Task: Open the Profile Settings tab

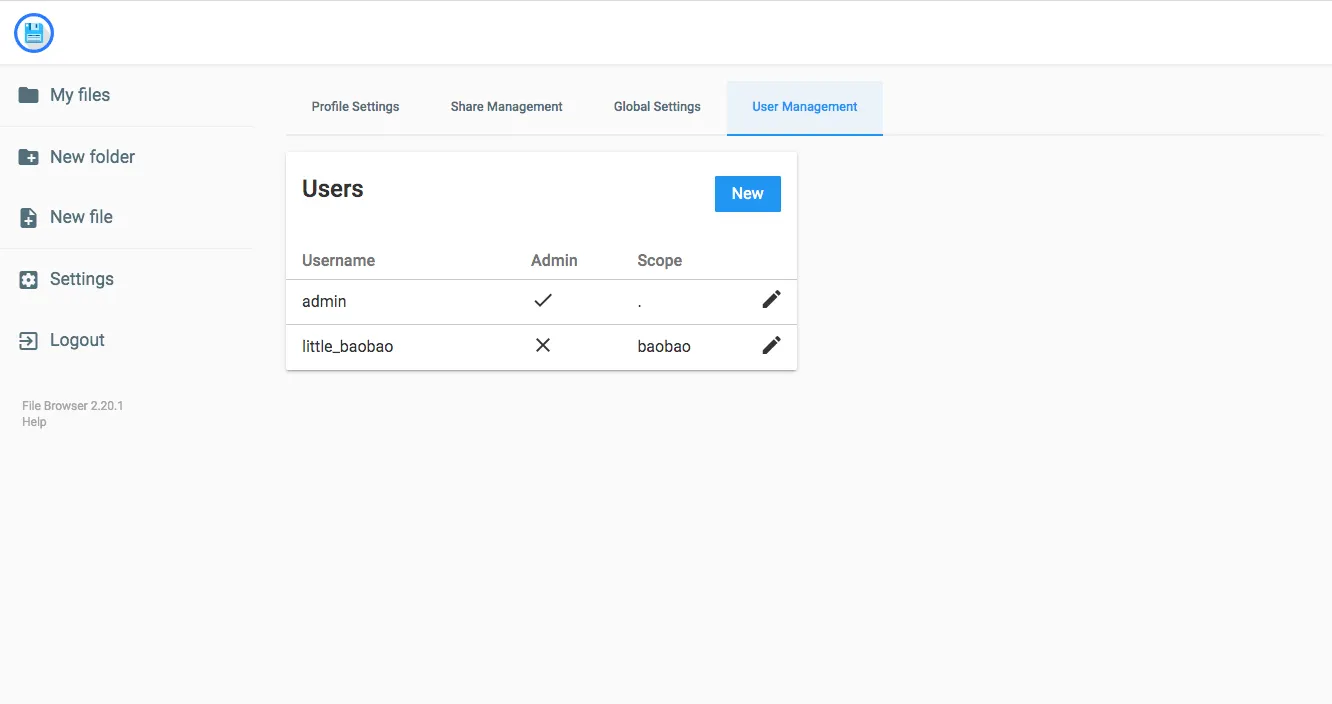Action: tap(355, 107)
